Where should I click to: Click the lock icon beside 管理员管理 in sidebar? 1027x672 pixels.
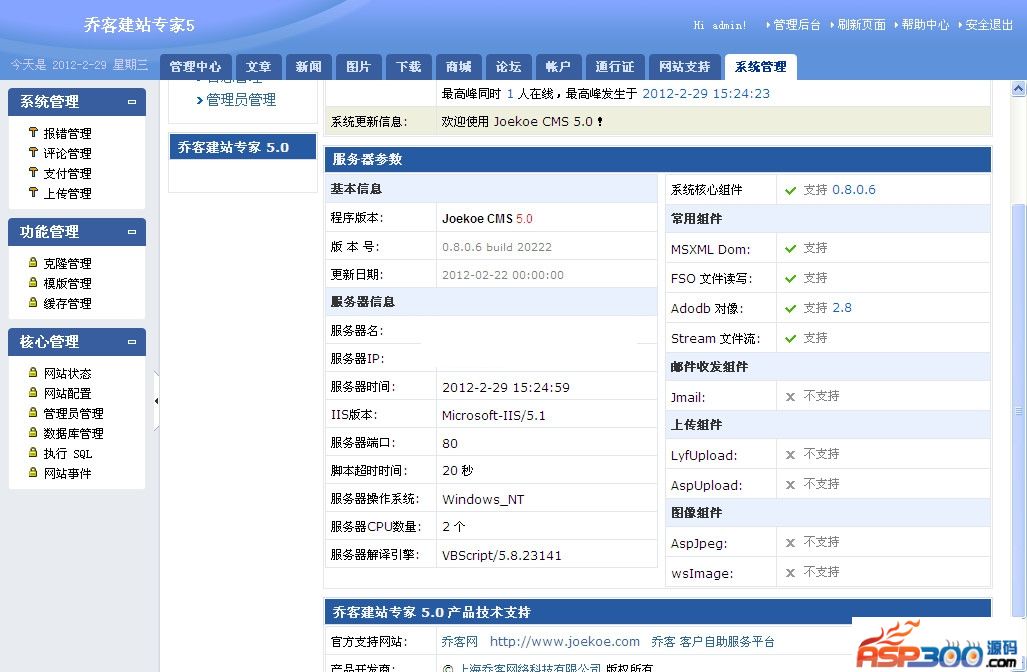[33, 412]
